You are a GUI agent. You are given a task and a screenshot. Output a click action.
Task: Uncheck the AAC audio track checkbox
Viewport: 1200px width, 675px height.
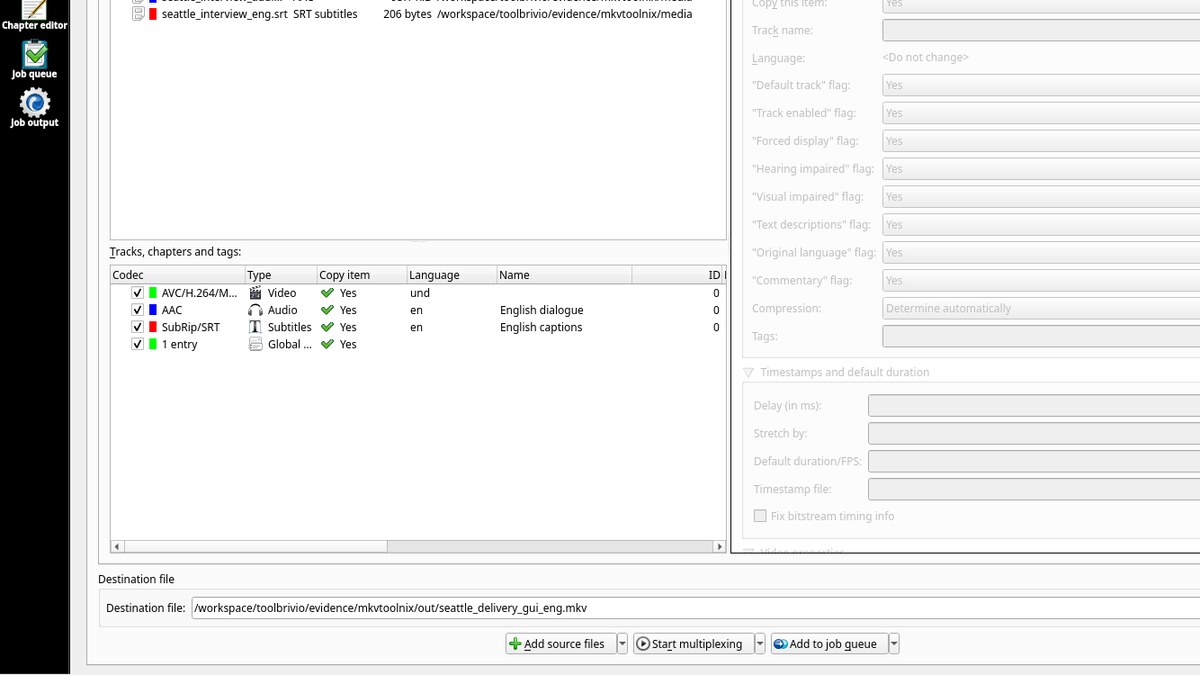(x=138, y=310)
